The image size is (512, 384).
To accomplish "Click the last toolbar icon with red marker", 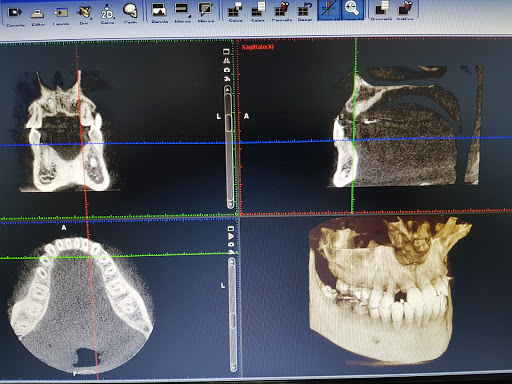I will click(x=405, y=8).
